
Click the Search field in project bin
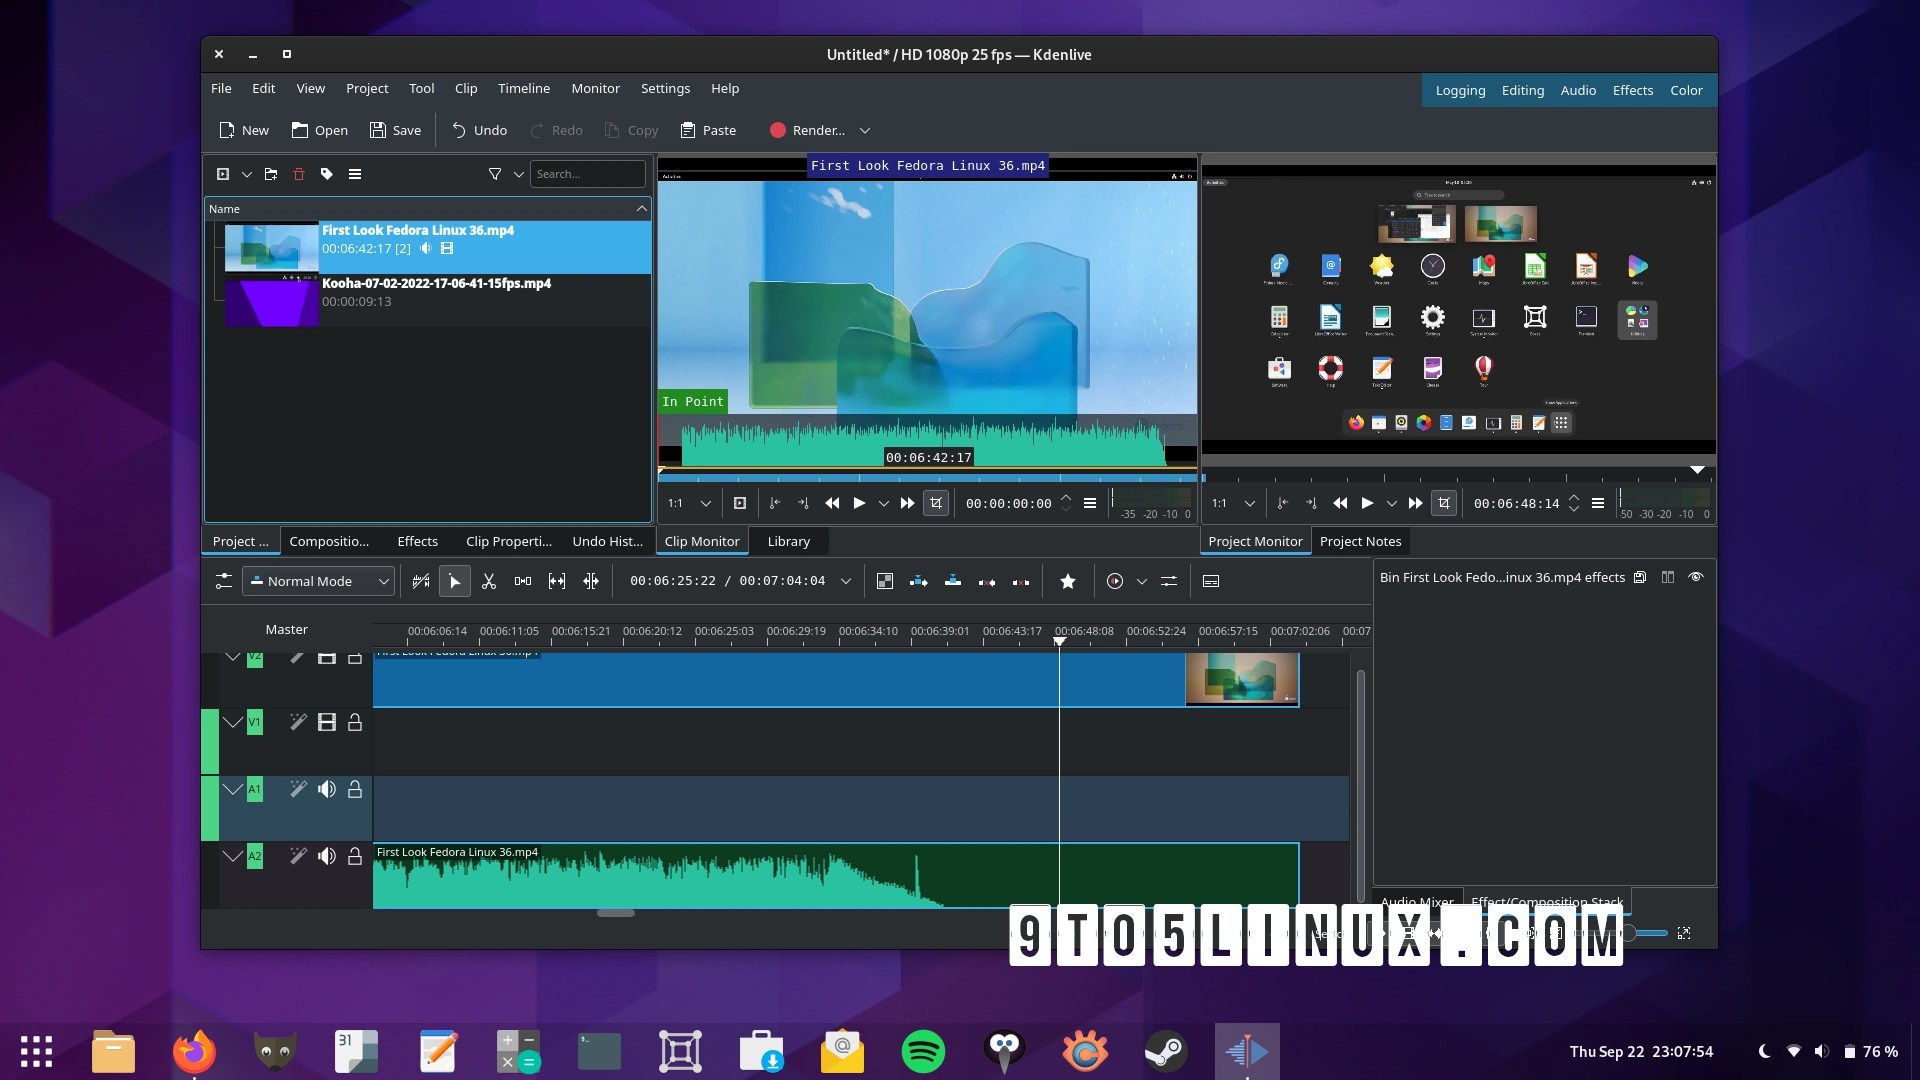click(588, 174)
